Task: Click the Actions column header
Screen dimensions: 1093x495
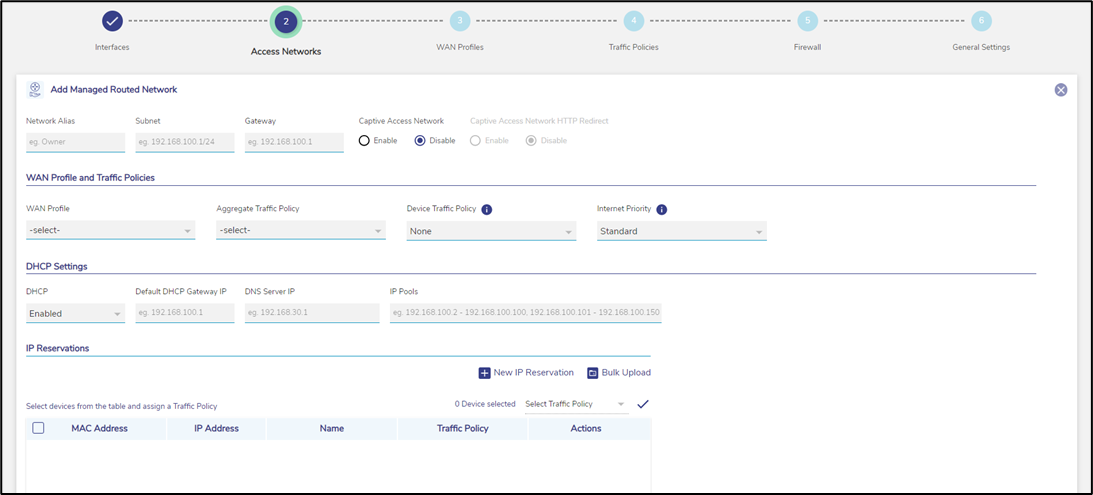Action: click(x=586, y=429)
